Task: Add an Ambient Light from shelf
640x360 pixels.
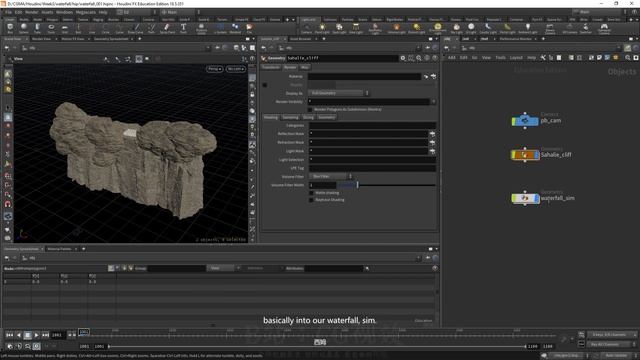Action: click(x=528, y=28)
